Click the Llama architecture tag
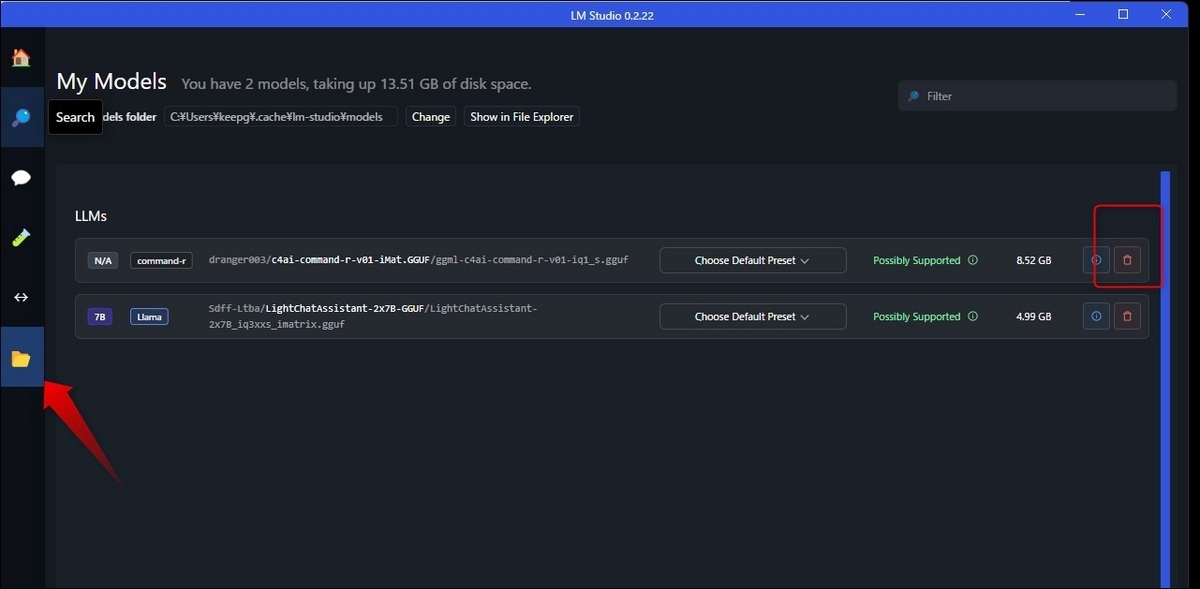Image resolution: width=1200 pixels, height=589 pixels. [149, 317]
